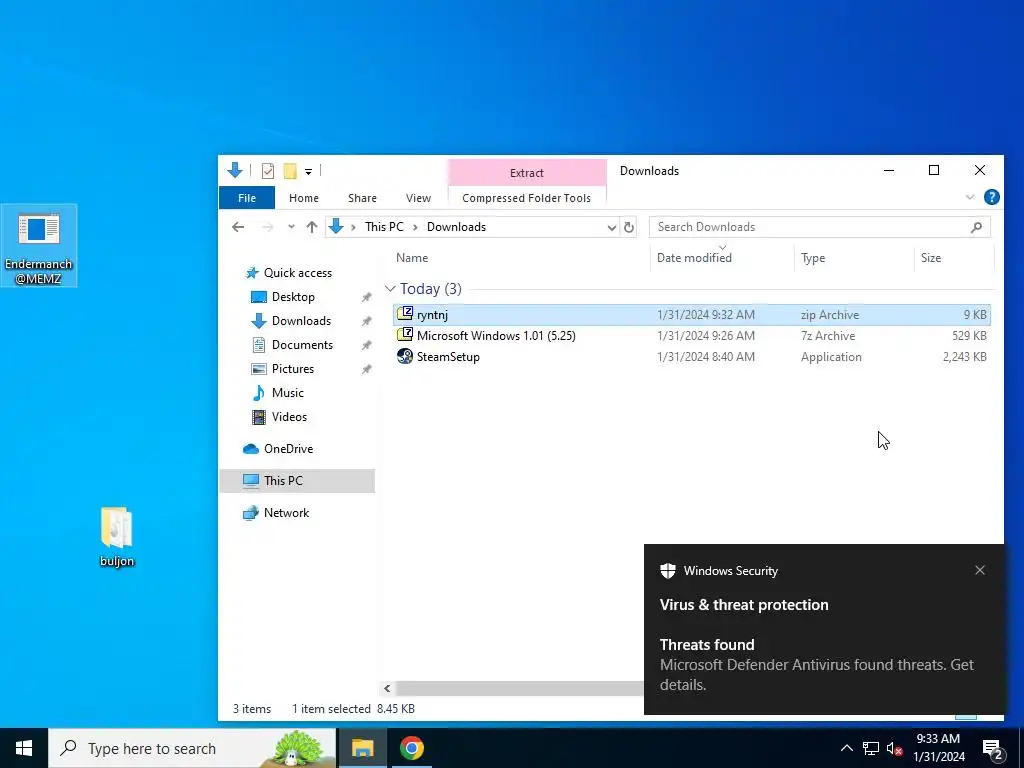The image size is (1024, 768).
Task: Open the Recent locations dropdown arrow
Action: click(x=291, y=227)
